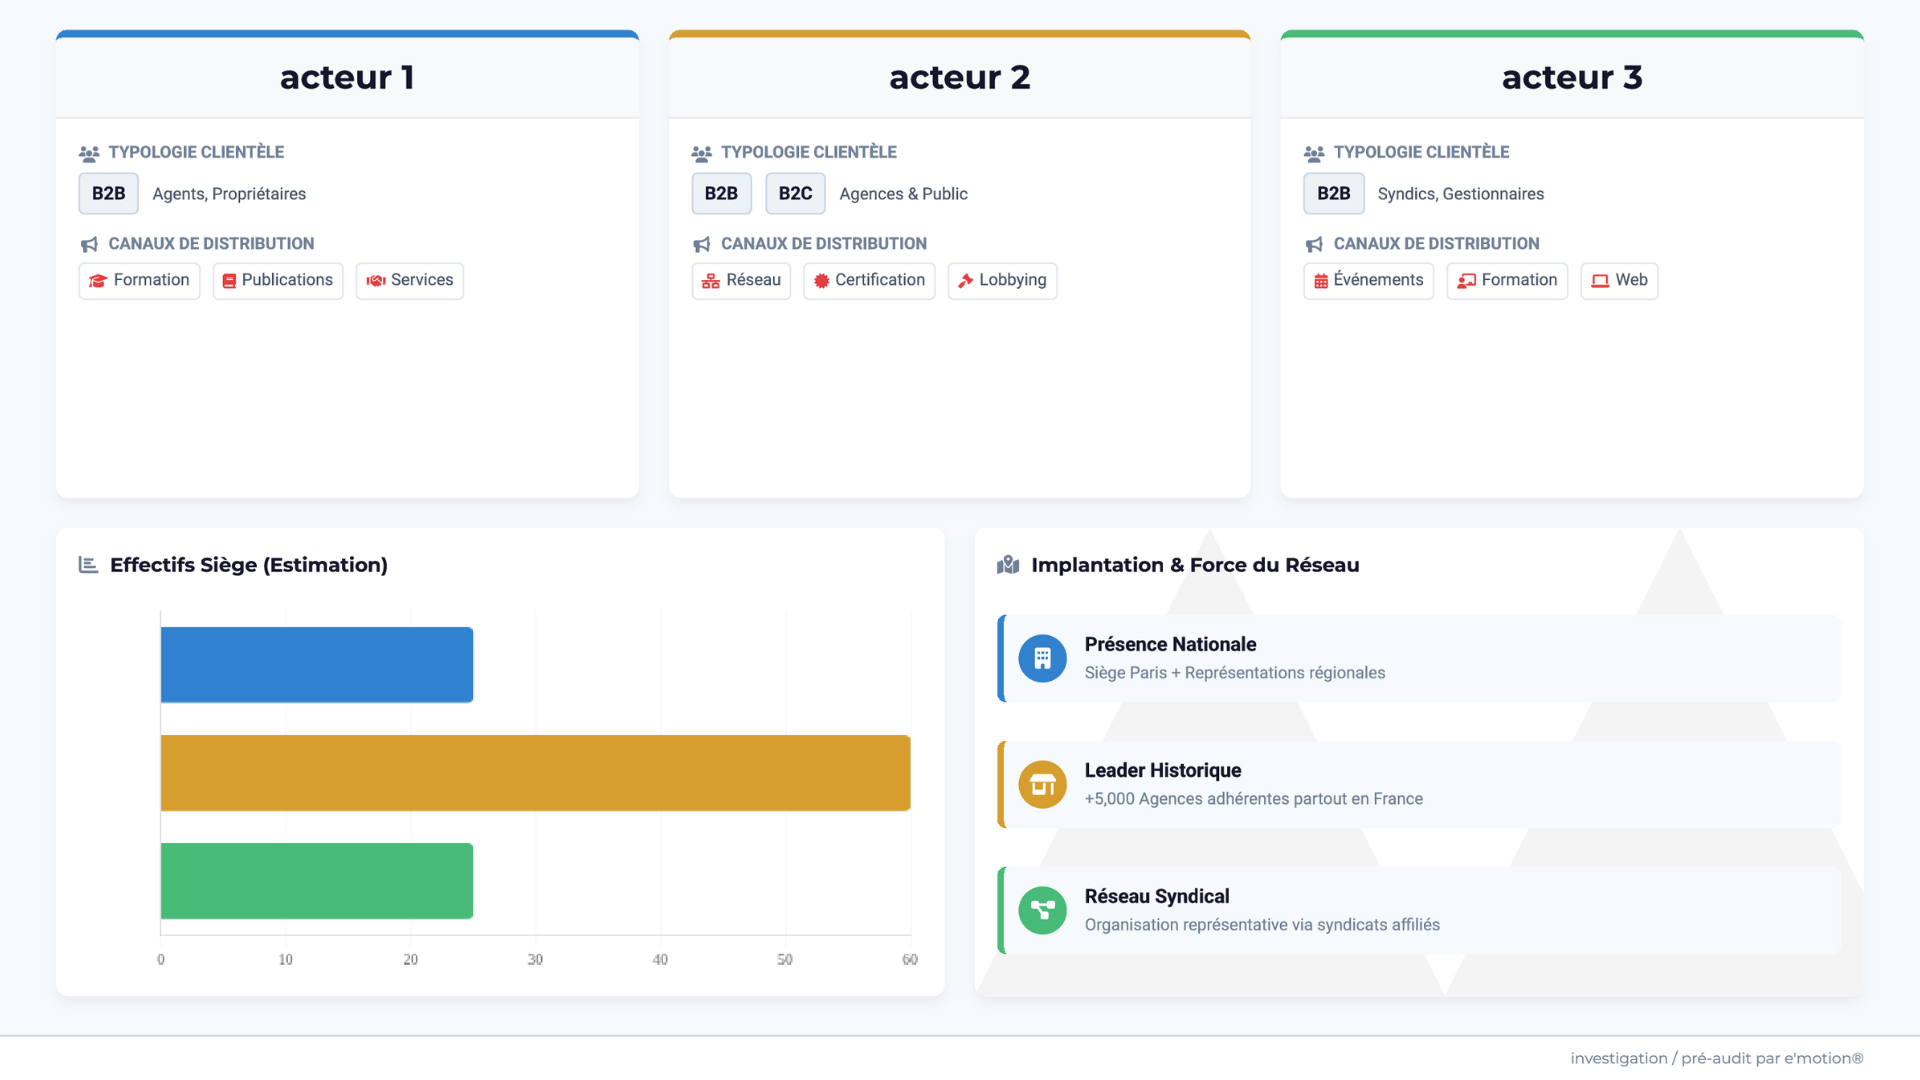The width and height of the screenshot is (1920, 1080).
Task: Click the green bar in the effectifs chart
Action: coord(317,881)
